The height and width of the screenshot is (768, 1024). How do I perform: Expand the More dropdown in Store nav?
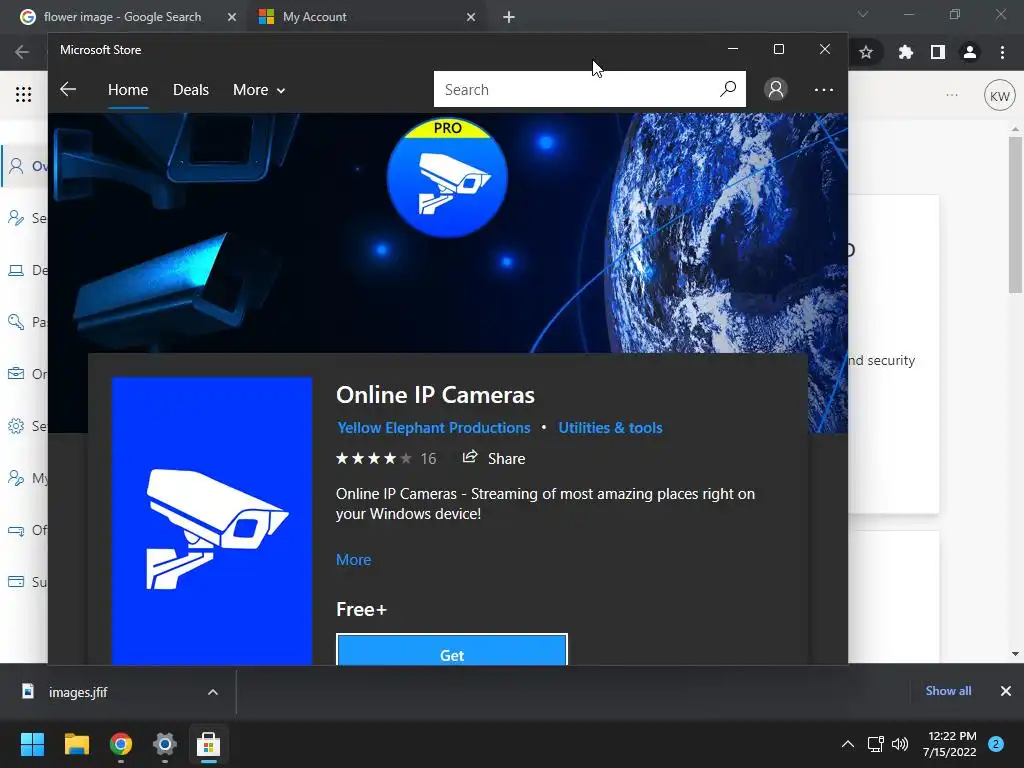(259, 89)
